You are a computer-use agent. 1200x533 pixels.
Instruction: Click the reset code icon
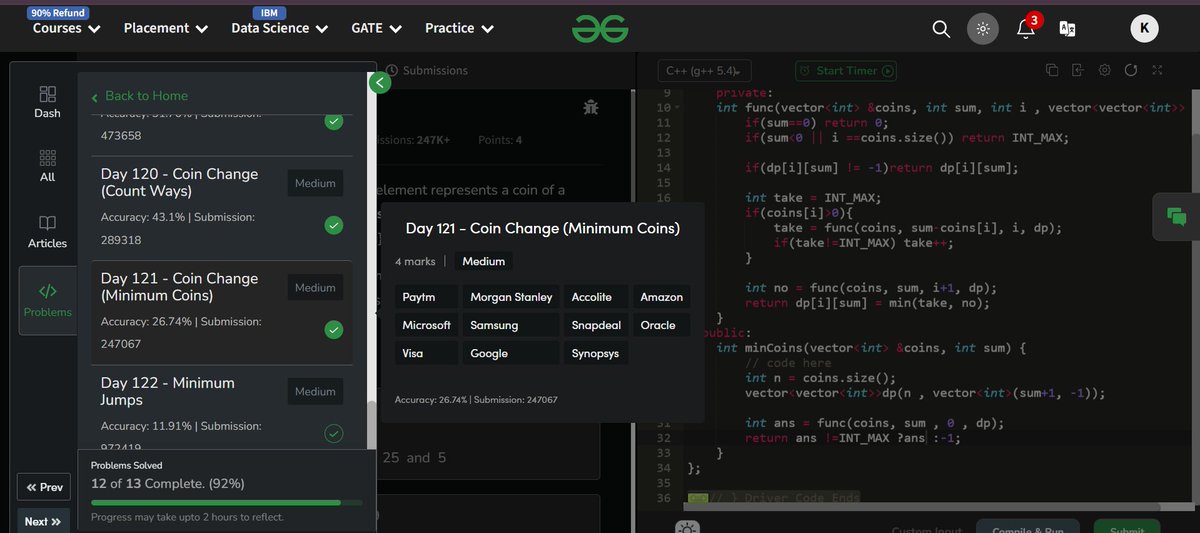(1131, 70)
